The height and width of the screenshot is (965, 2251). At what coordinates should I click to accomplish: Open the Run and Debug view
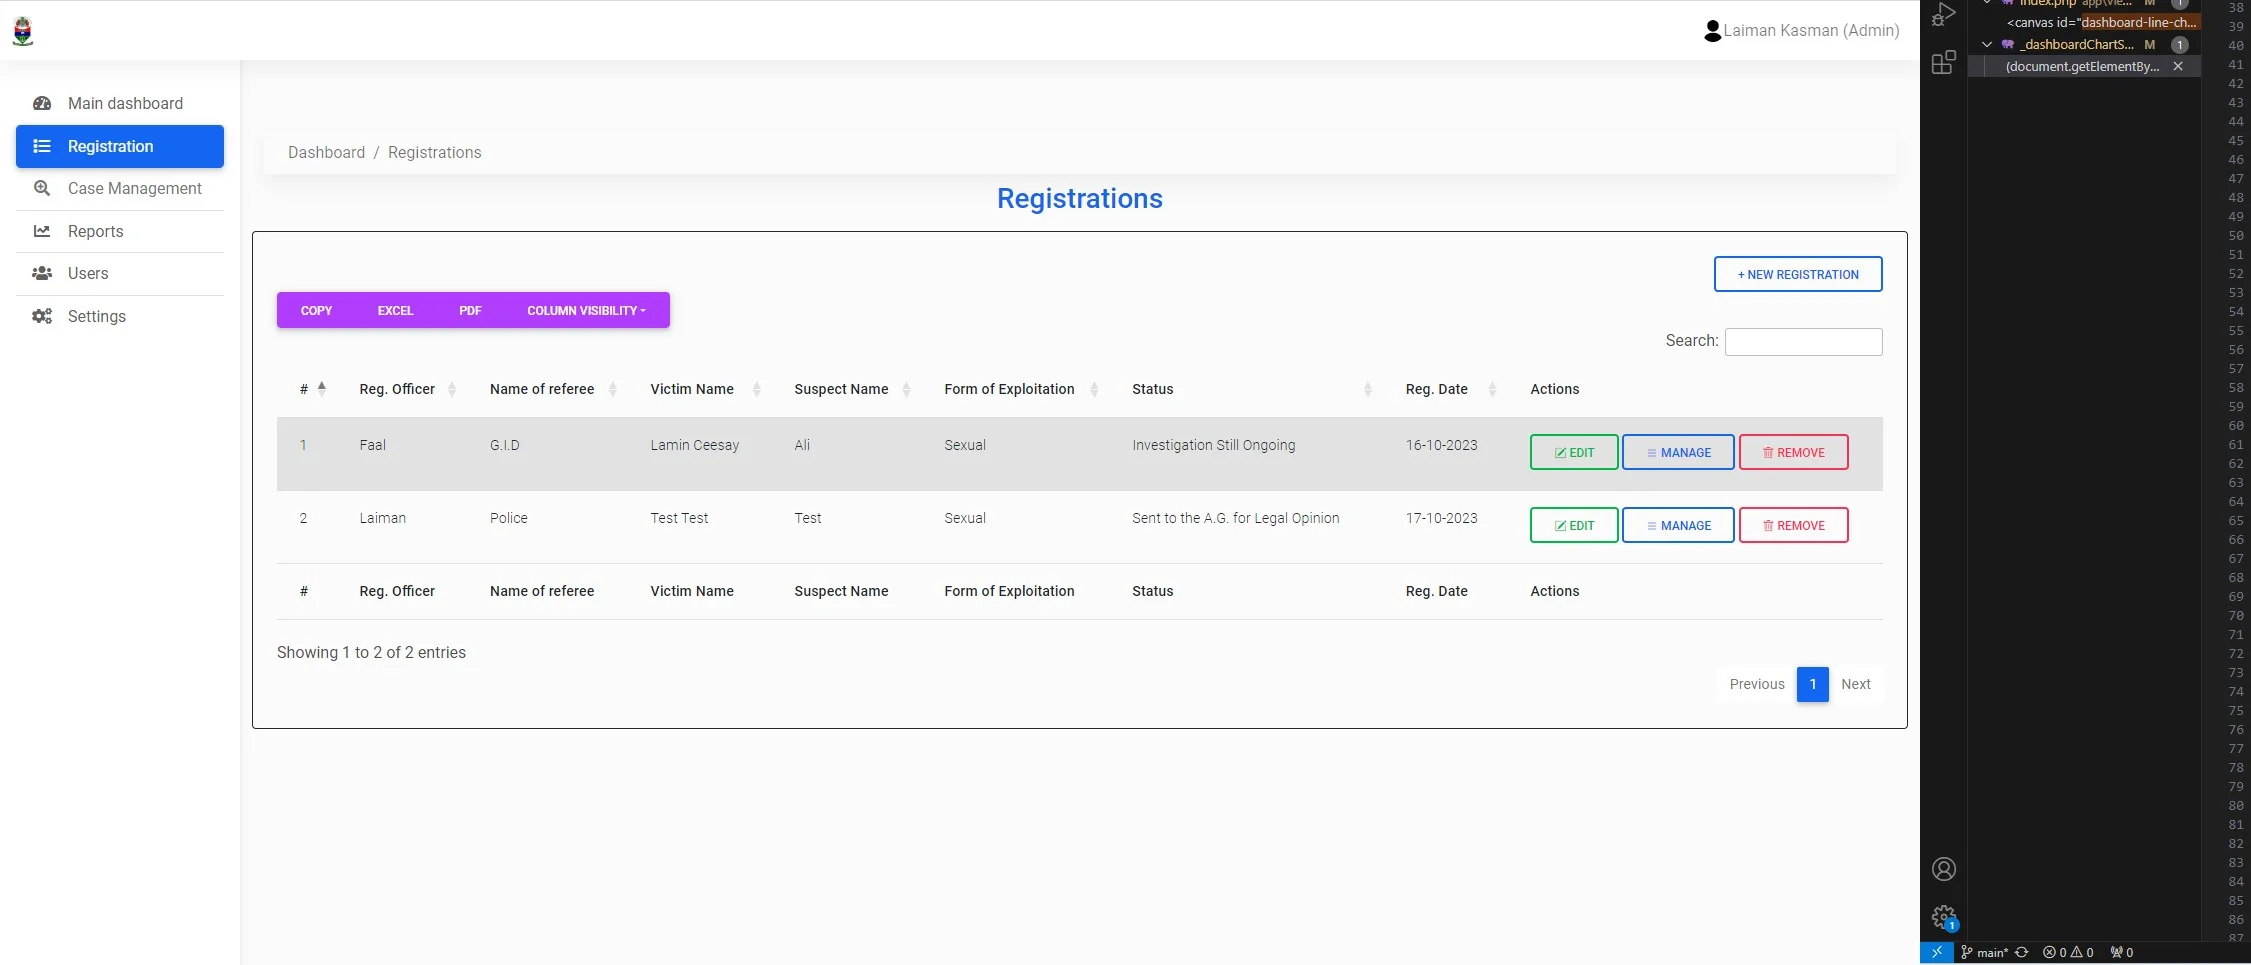coord(1944,14)
